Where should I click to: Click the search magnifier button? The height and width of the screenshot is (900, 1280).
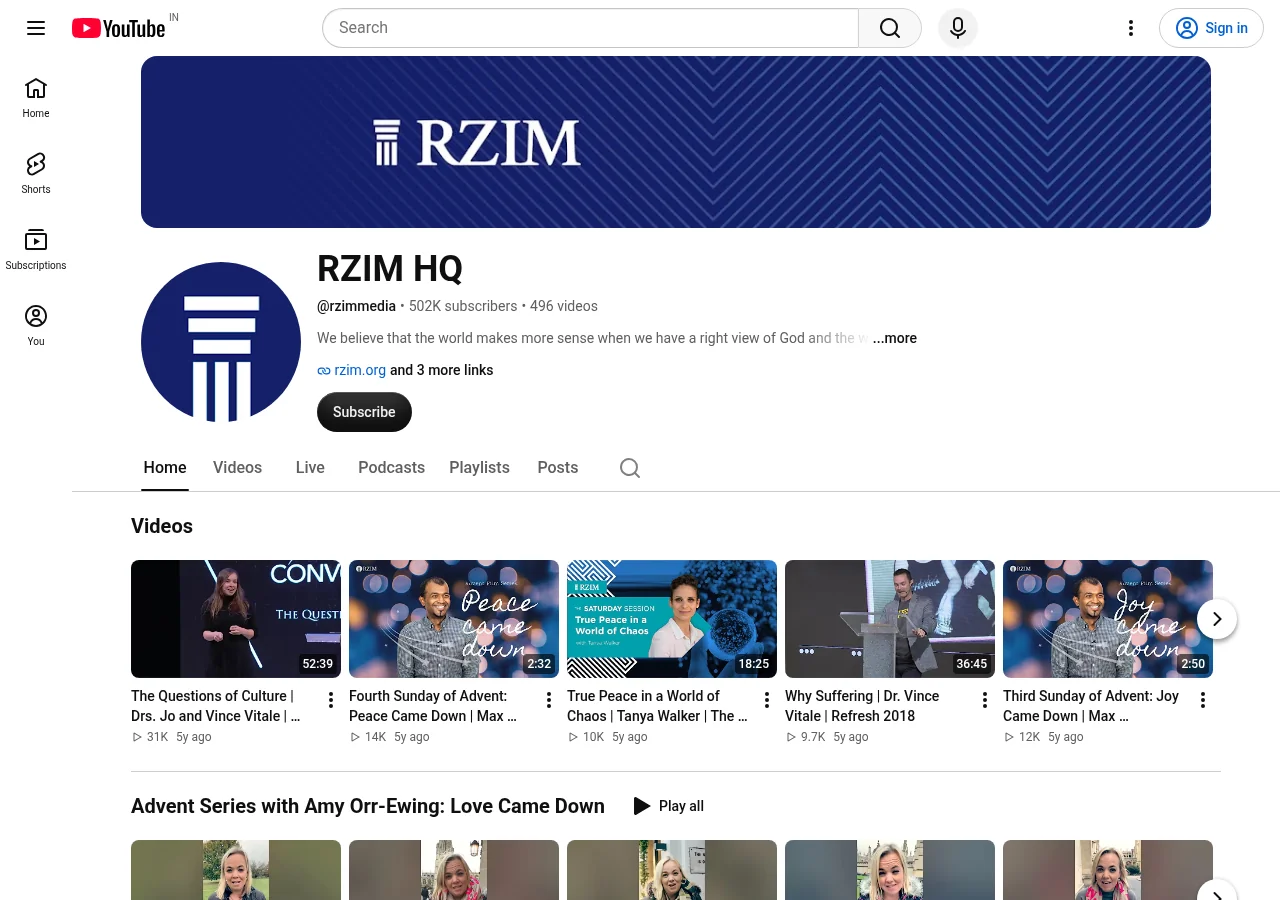(890, 28)
